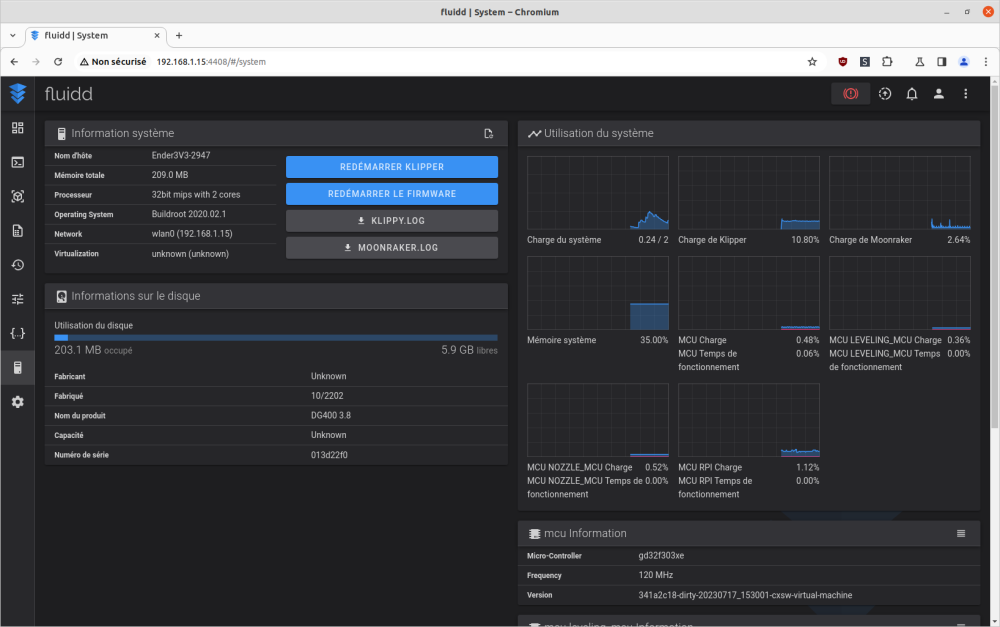Open the Tune sliders sidebar icon
This screenshot has width=1000, height=627.
18,299
